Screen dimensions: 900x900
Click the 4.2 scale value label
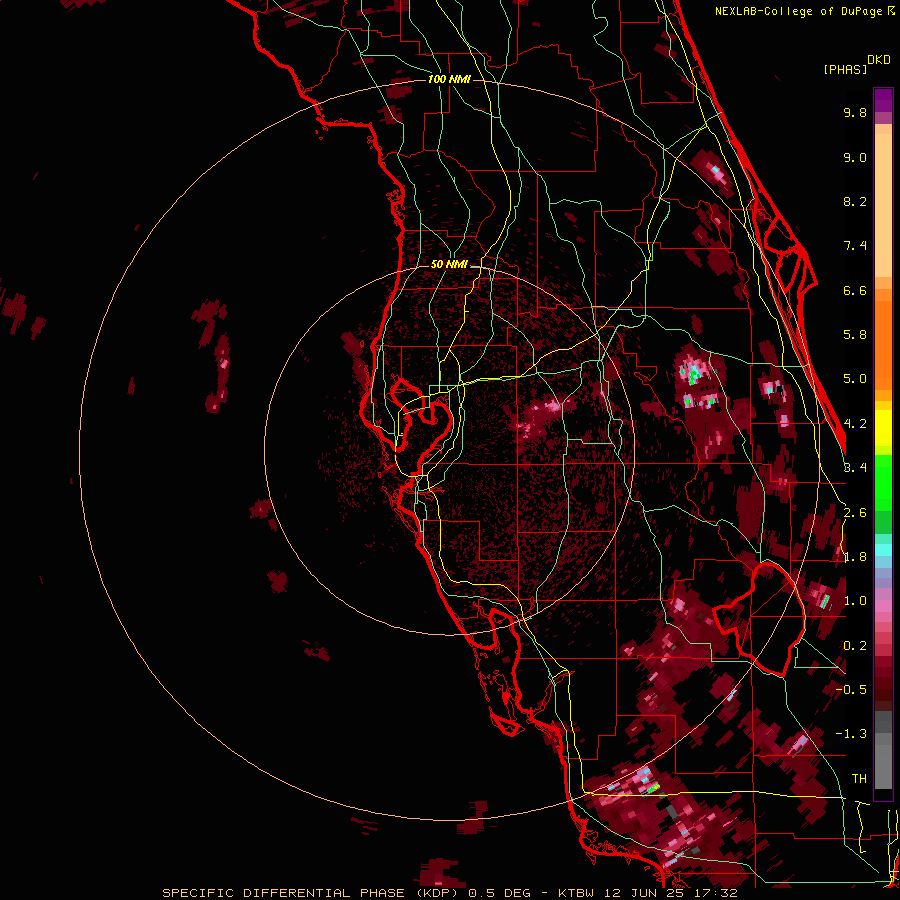click(855, 424)
